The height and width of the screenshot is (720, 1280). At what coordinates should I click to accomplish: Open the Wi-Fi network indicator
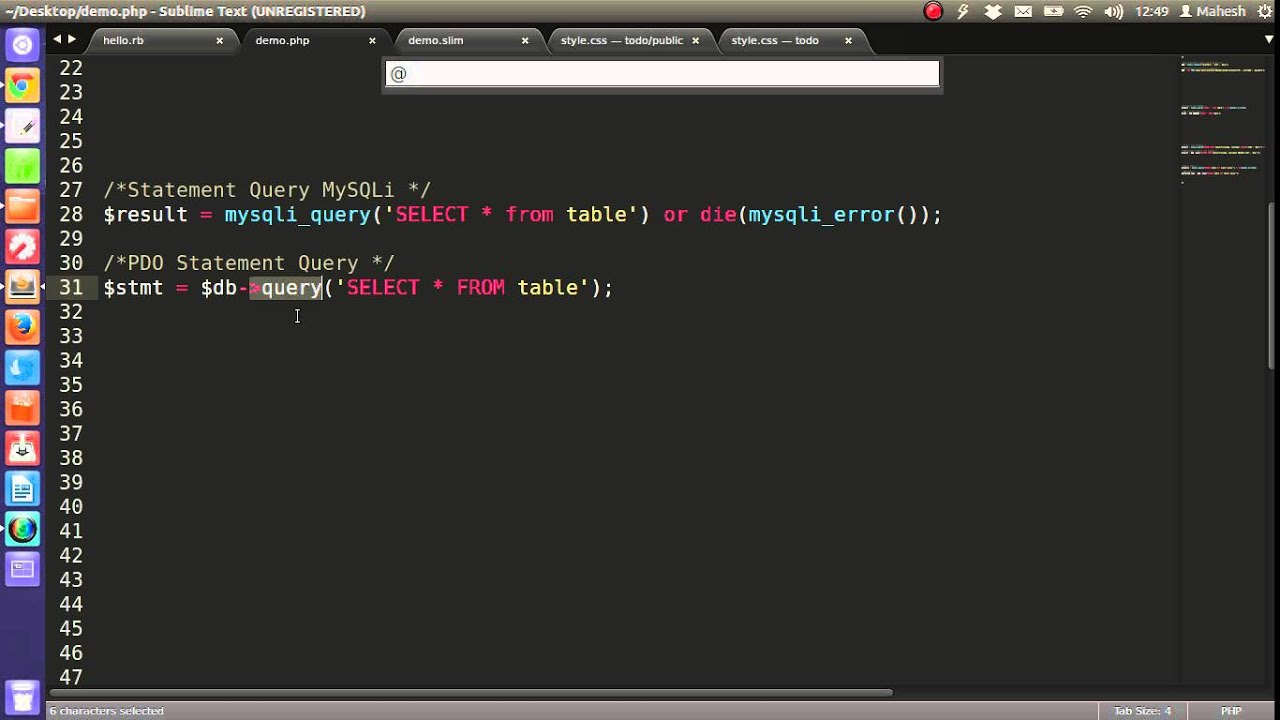[x=1083, y=11]
